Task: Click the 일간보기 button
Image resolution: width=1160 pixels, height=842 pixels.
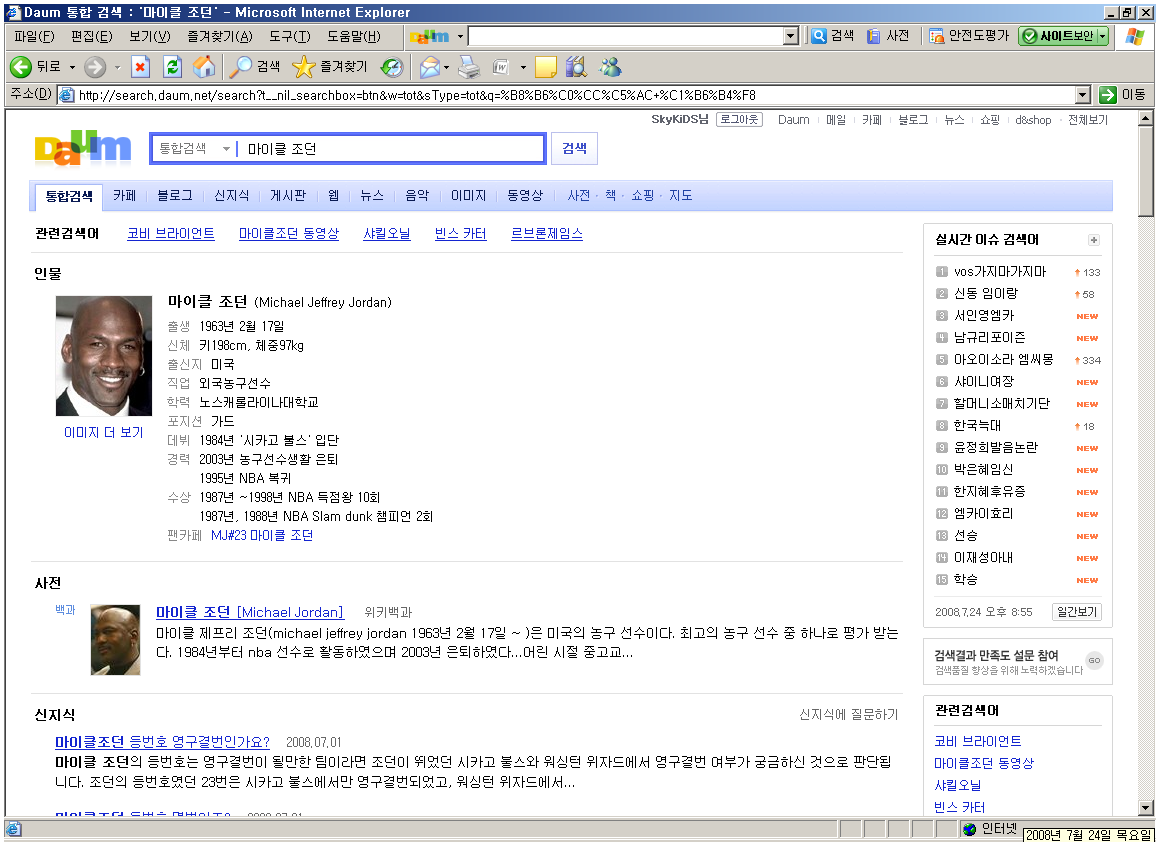Action: (x=1076, y=612)
